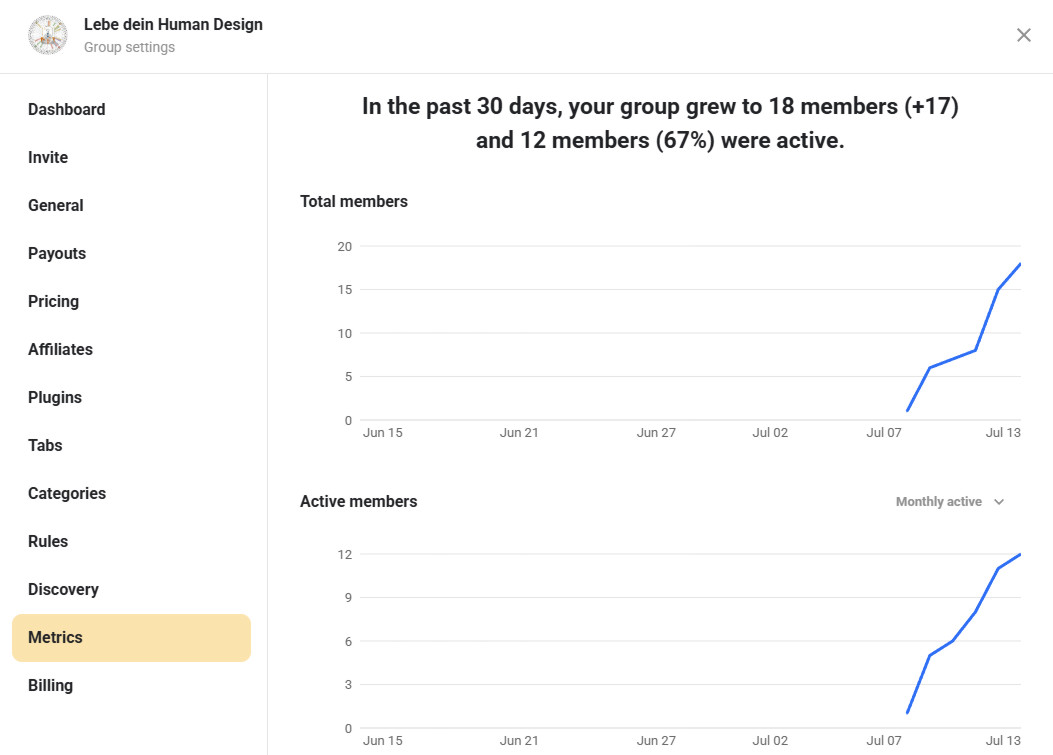Open the Dashboard settings section
This screenshot has width=1053, height=755.
pos(66,110)
